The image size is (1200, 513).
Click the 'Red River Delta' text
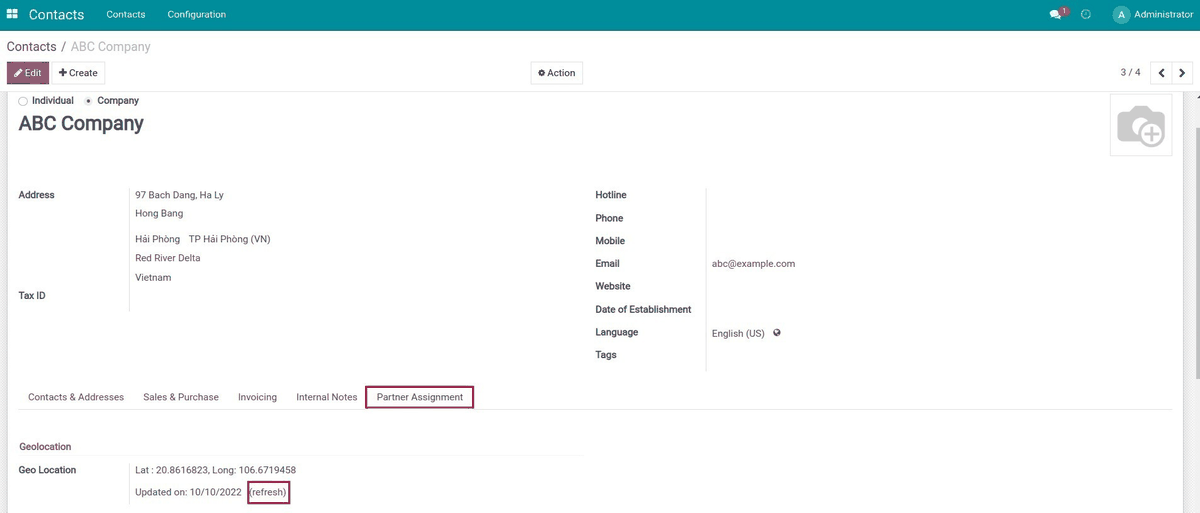pos(168,258)
